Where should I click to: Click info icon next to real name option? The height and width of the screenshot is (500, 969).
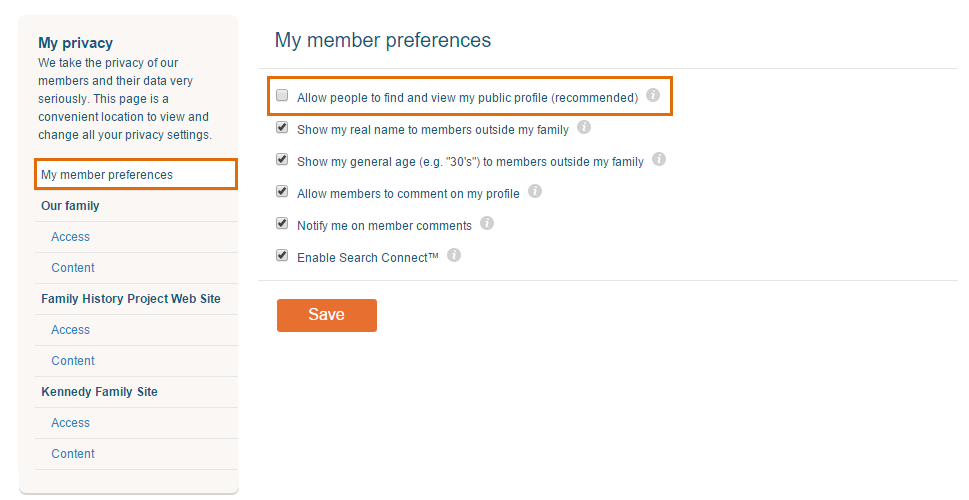click(584, 128)
